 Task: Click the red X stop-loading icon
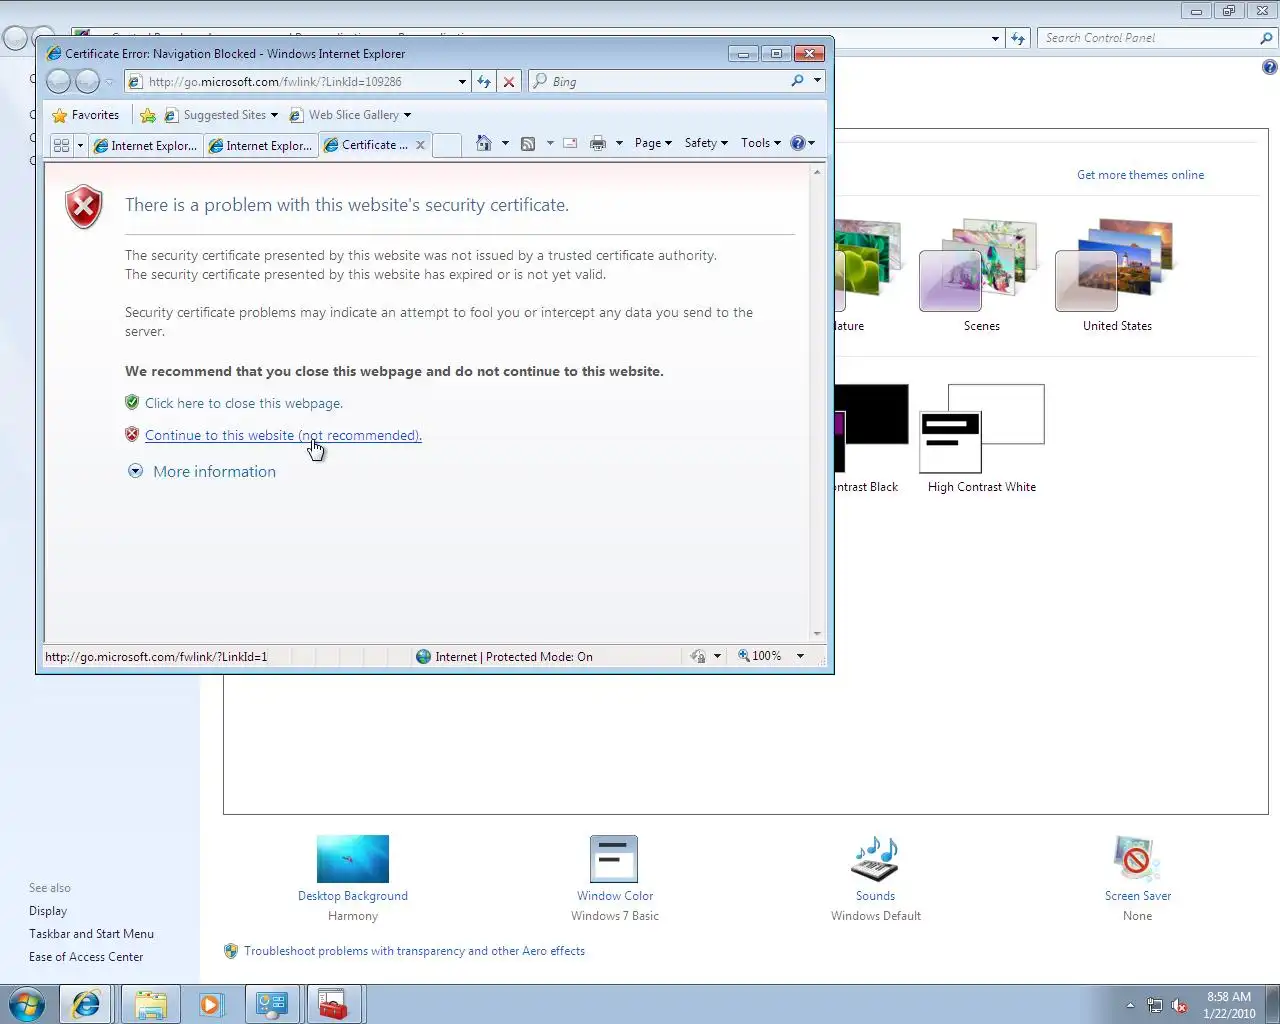pyautogui.click(x=509, y=82)
